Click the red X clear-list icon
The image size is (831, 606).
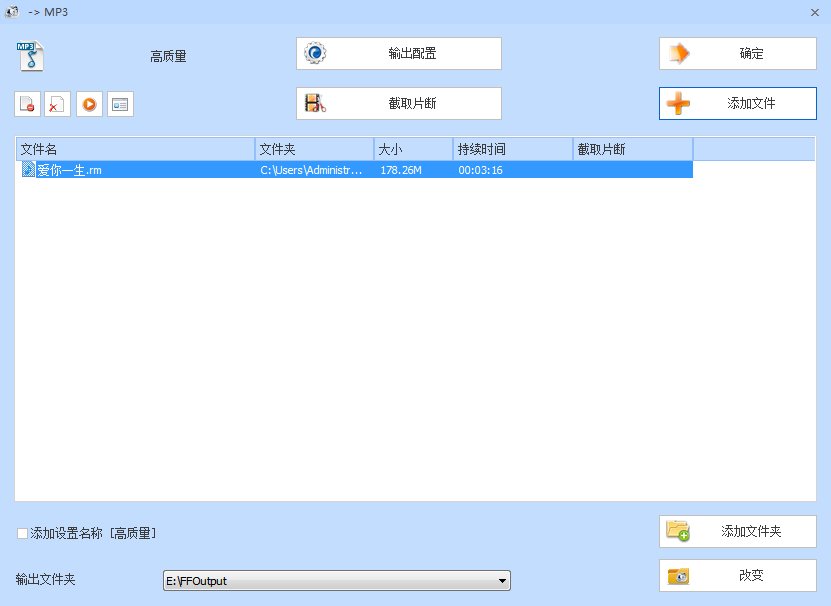pos(57,104)
